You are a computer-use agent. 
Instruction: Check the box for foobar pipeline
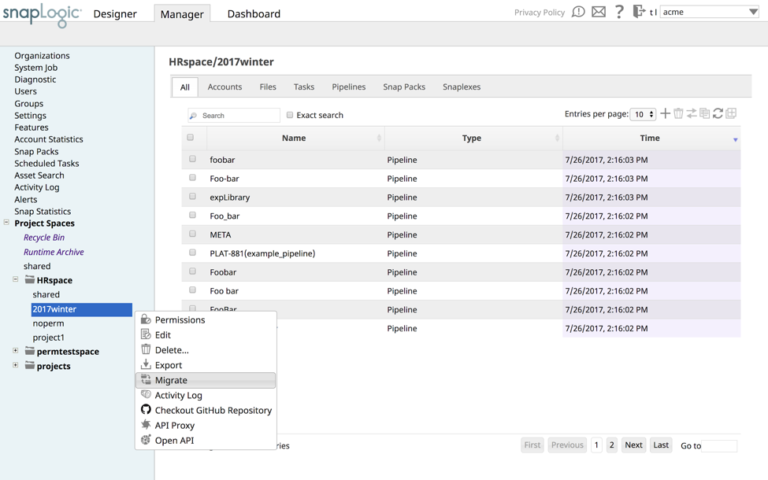pyautogui.click(x=192, y=159)
